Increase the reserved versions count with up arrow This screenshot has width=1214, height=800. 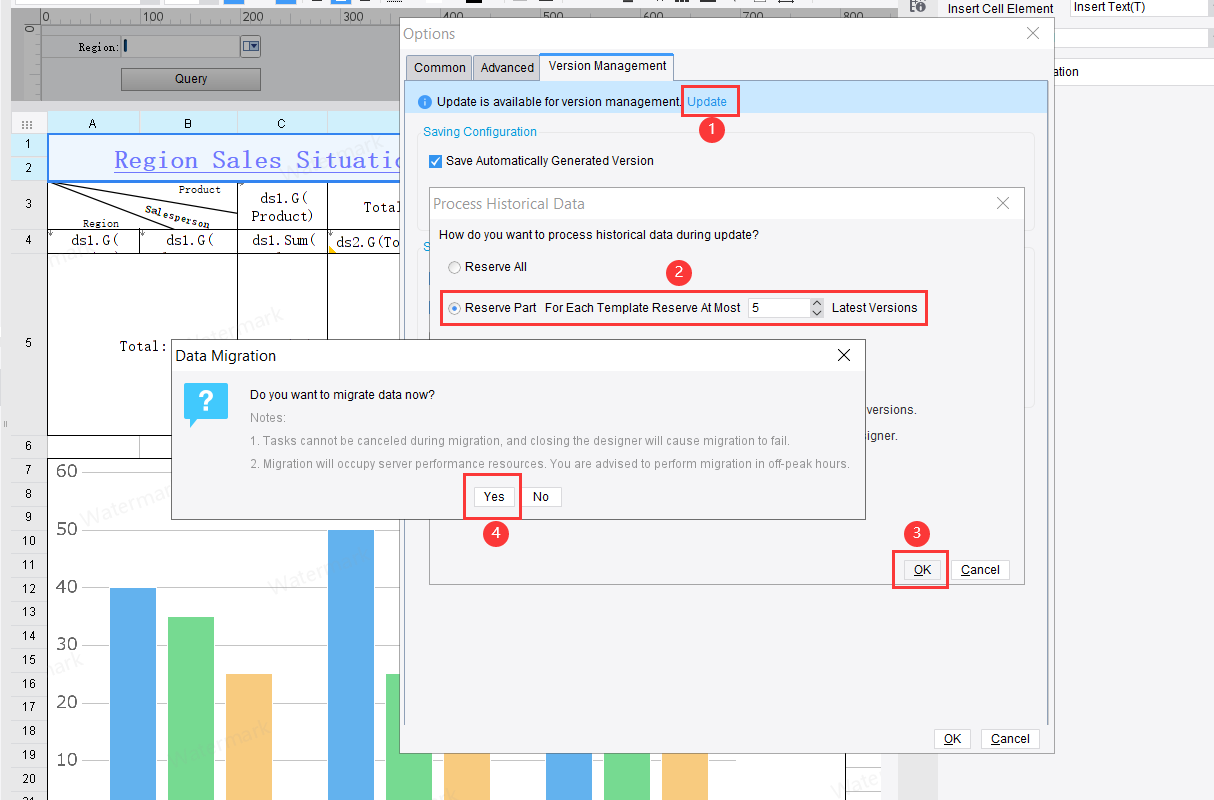pyautogui.click(x=817, y=303)
